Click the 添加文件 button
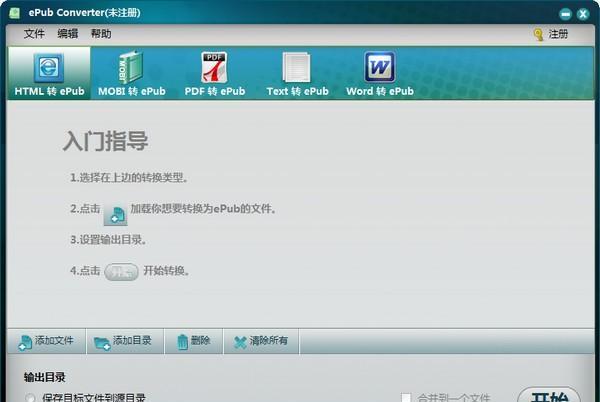The height and width of the screenshot is (402, 600). click(x=46, y=341)
